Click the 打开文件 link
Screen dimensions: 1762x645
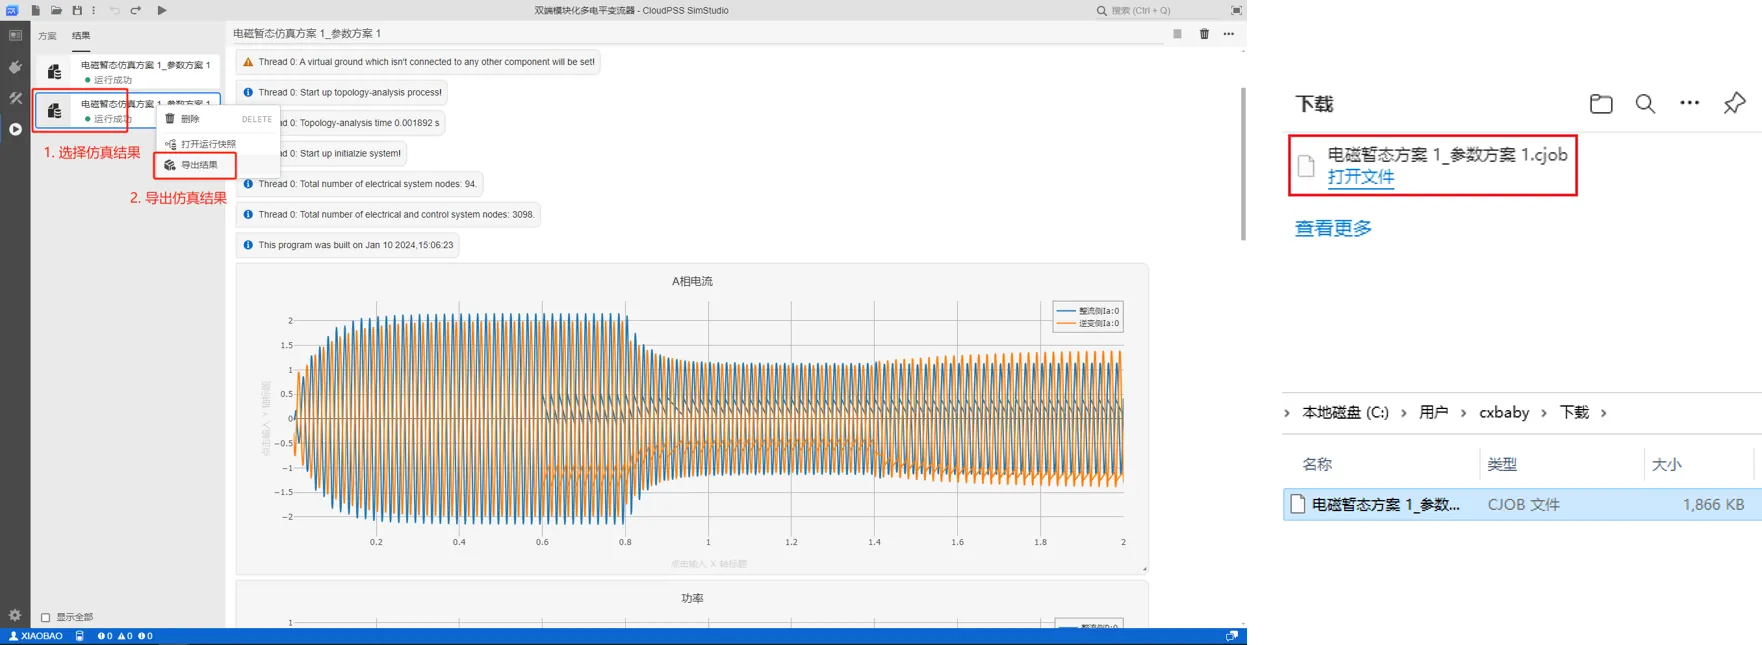(x=1360, y=177)
